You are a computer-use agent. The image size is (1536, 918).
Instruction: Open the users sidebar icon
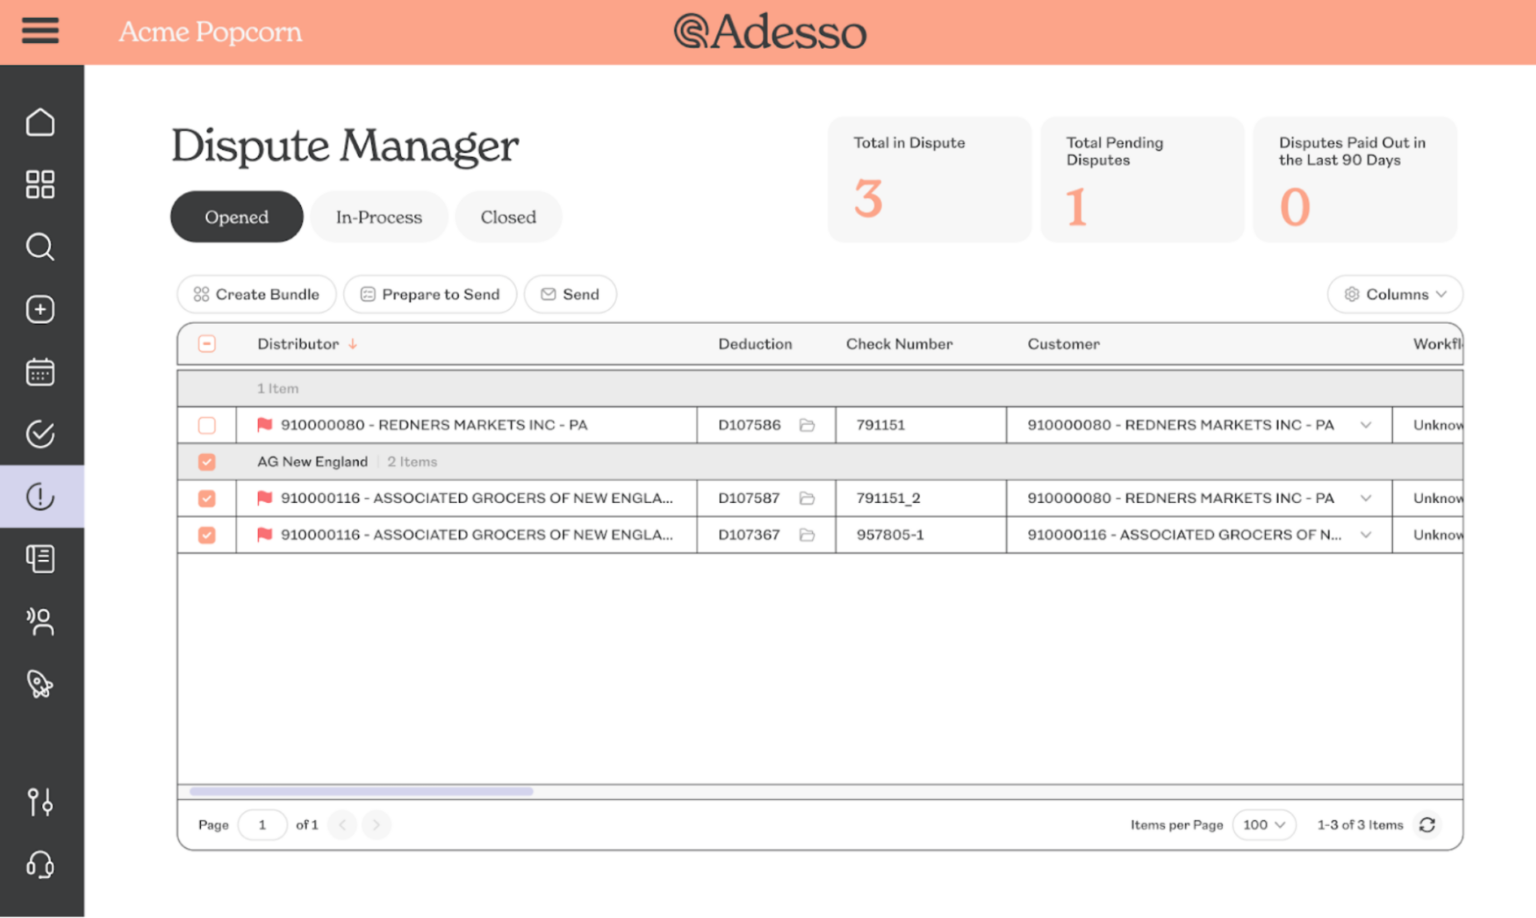(40, 622)
